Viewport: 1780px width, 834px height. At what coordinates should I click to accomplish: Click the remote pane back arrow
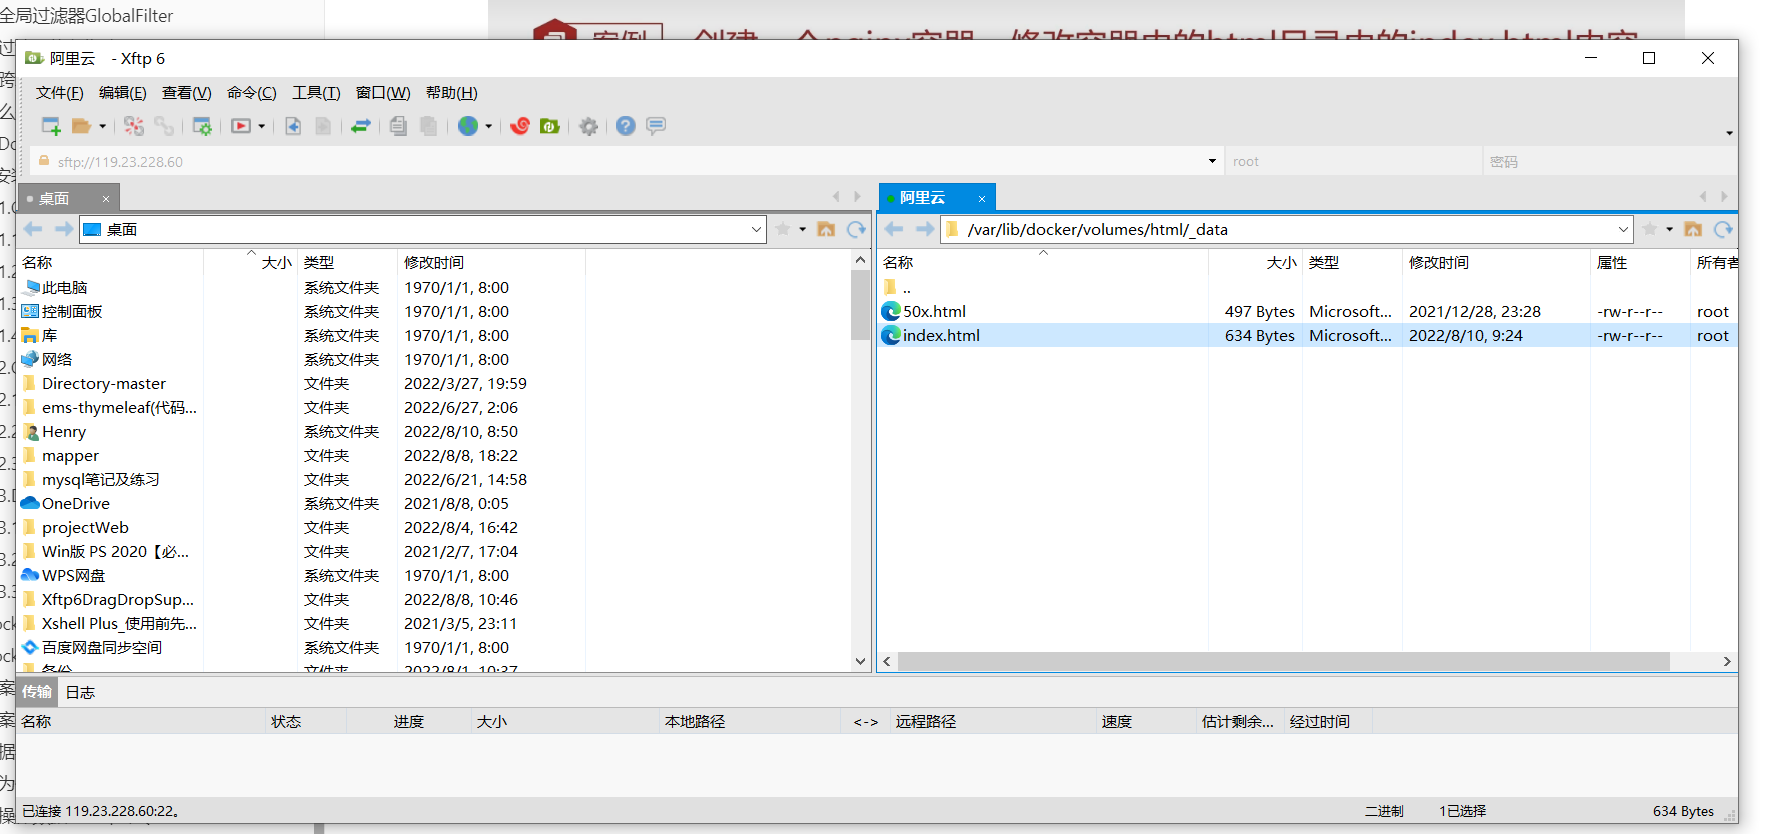click(x=894, y=230)
